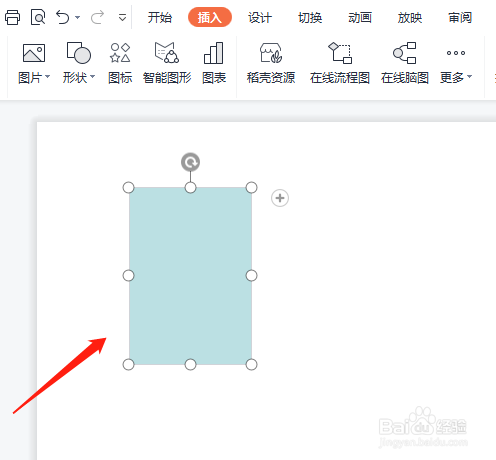This screenshot has width=496, height=460.
Task: Expand the 更多 dropdown arrow
Action: click(470, 77)
